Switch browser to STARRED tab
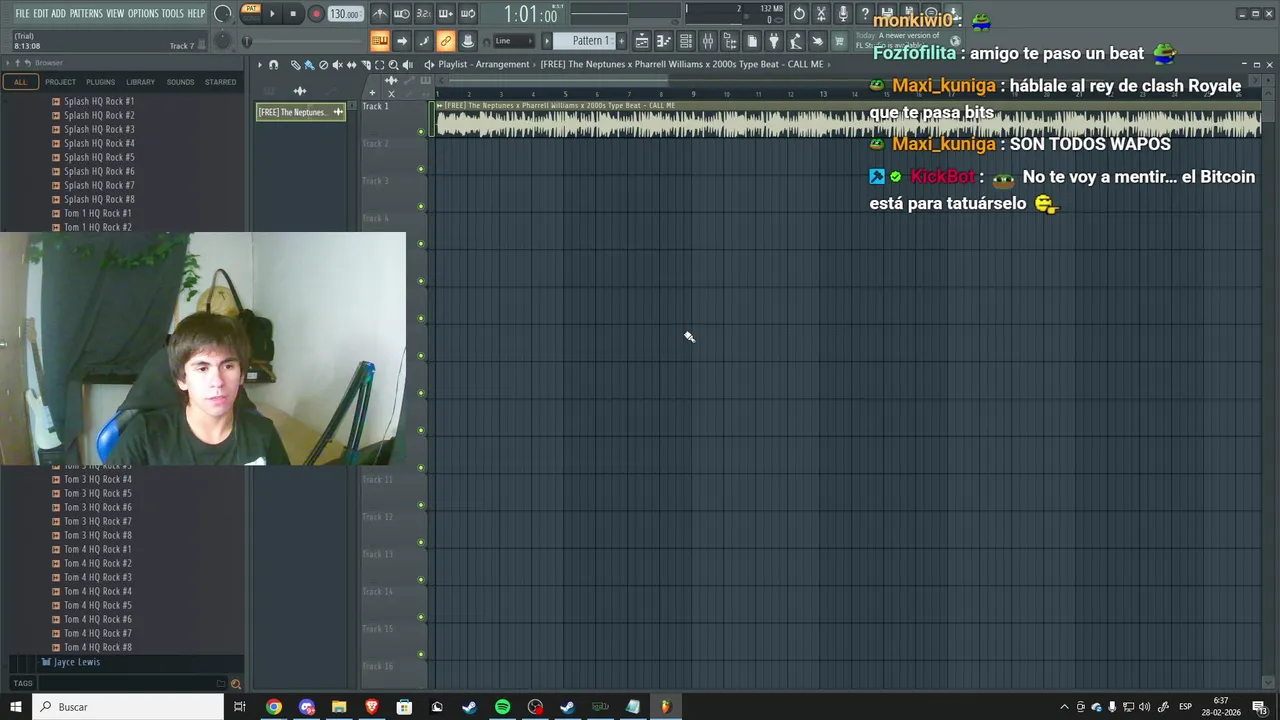Screen dimensions: 1280x720 tap(220, 82)
